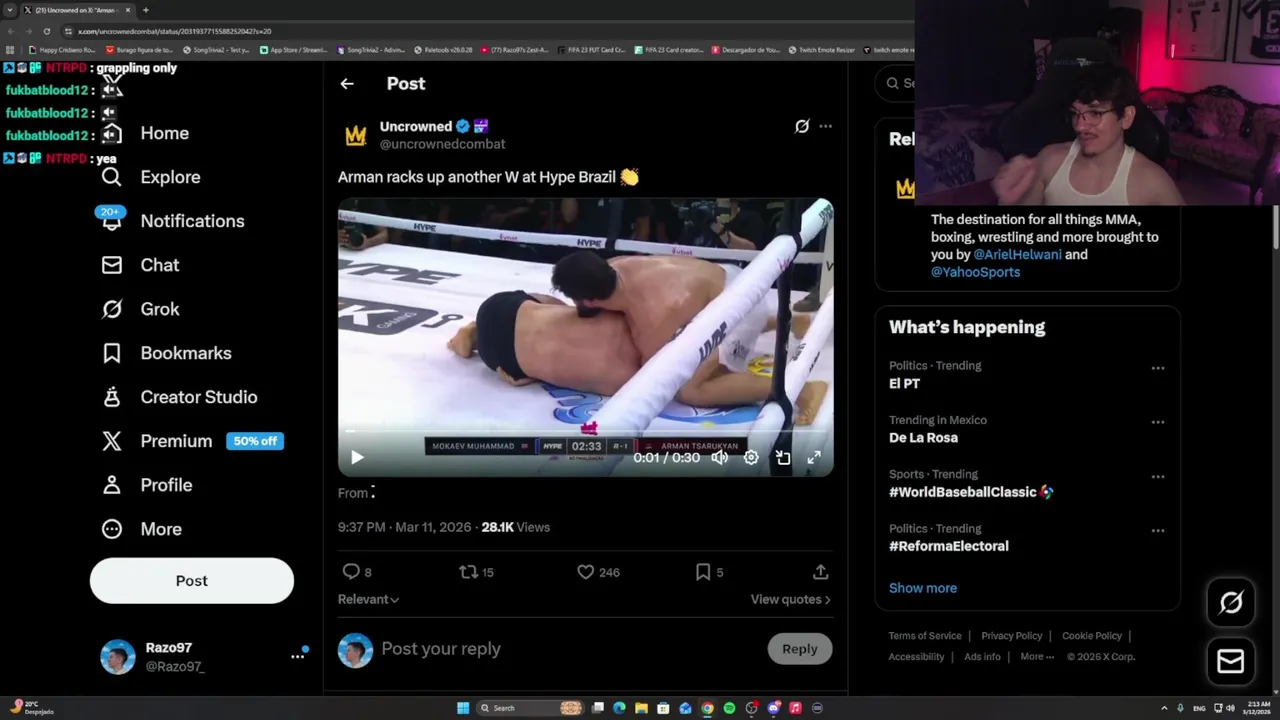Open the @uncrownedcombat handle link

click(442, 144)
